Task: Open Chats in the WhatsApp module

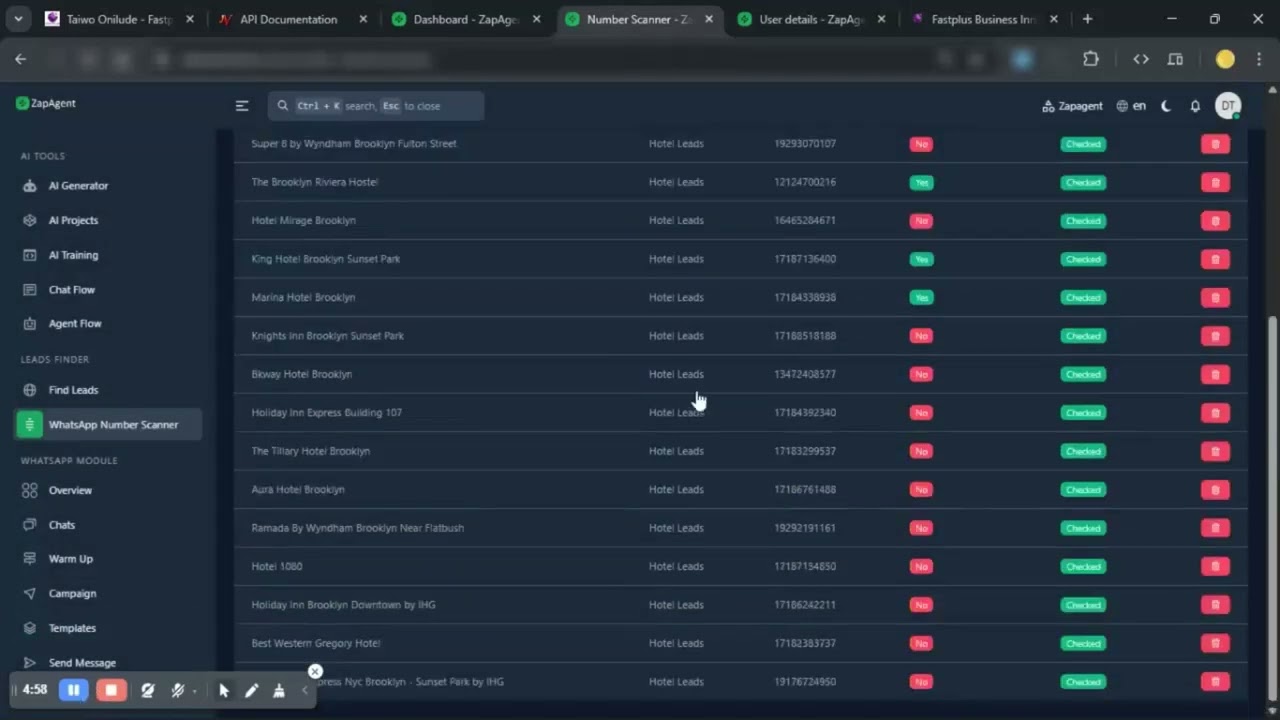Action: click(62, 525)
